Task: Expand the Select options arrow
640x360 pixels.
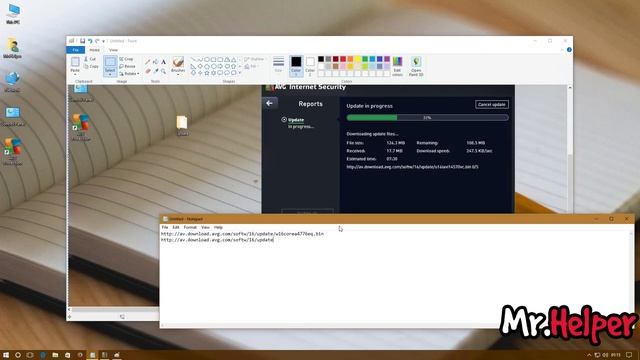Action: pos(110,74)
